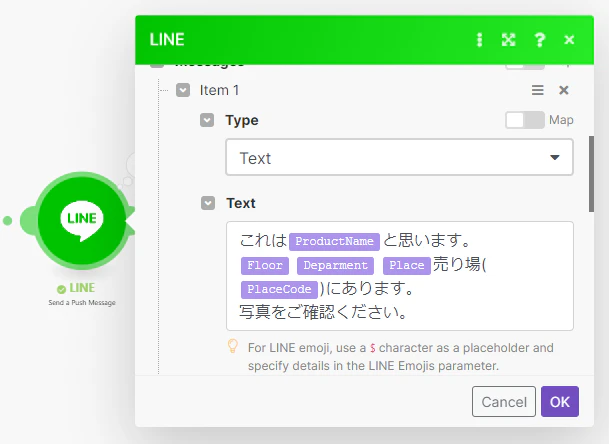Select the ProductName variable pill
This screenshot has height=444, width=609.
(334, 241)
